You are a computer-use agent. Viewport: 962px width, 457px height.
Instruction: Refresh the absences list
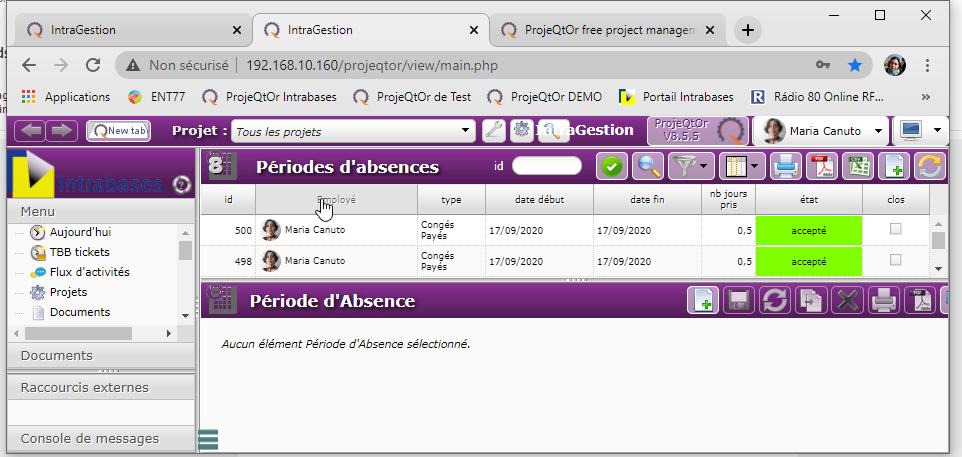930,166
